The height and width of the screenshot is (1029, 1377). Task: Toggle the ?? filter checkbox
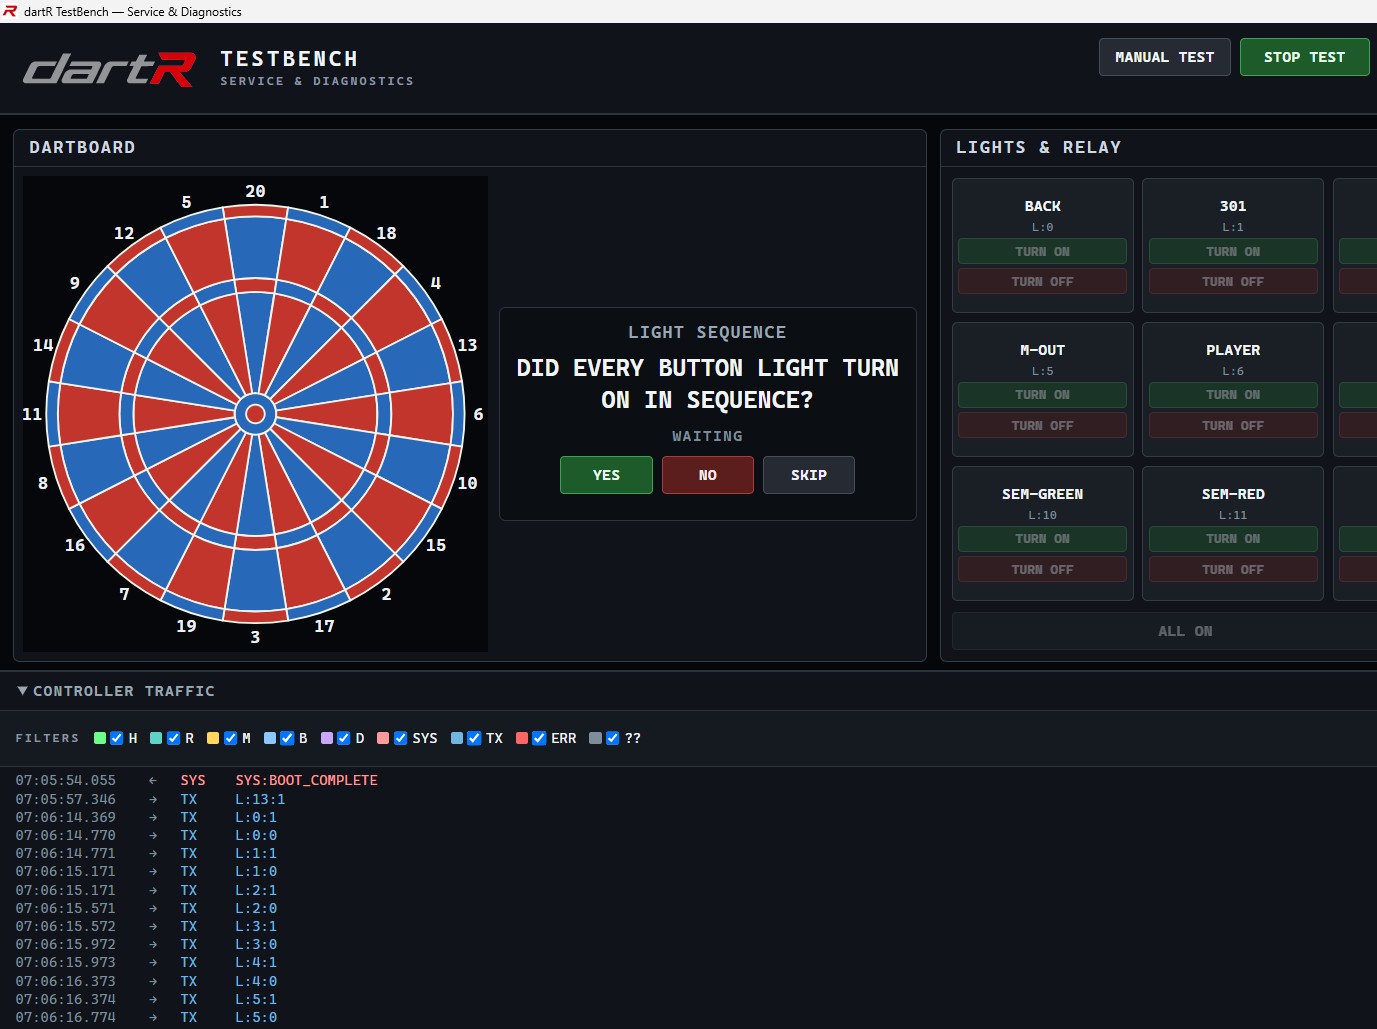(x=613, y=738)
